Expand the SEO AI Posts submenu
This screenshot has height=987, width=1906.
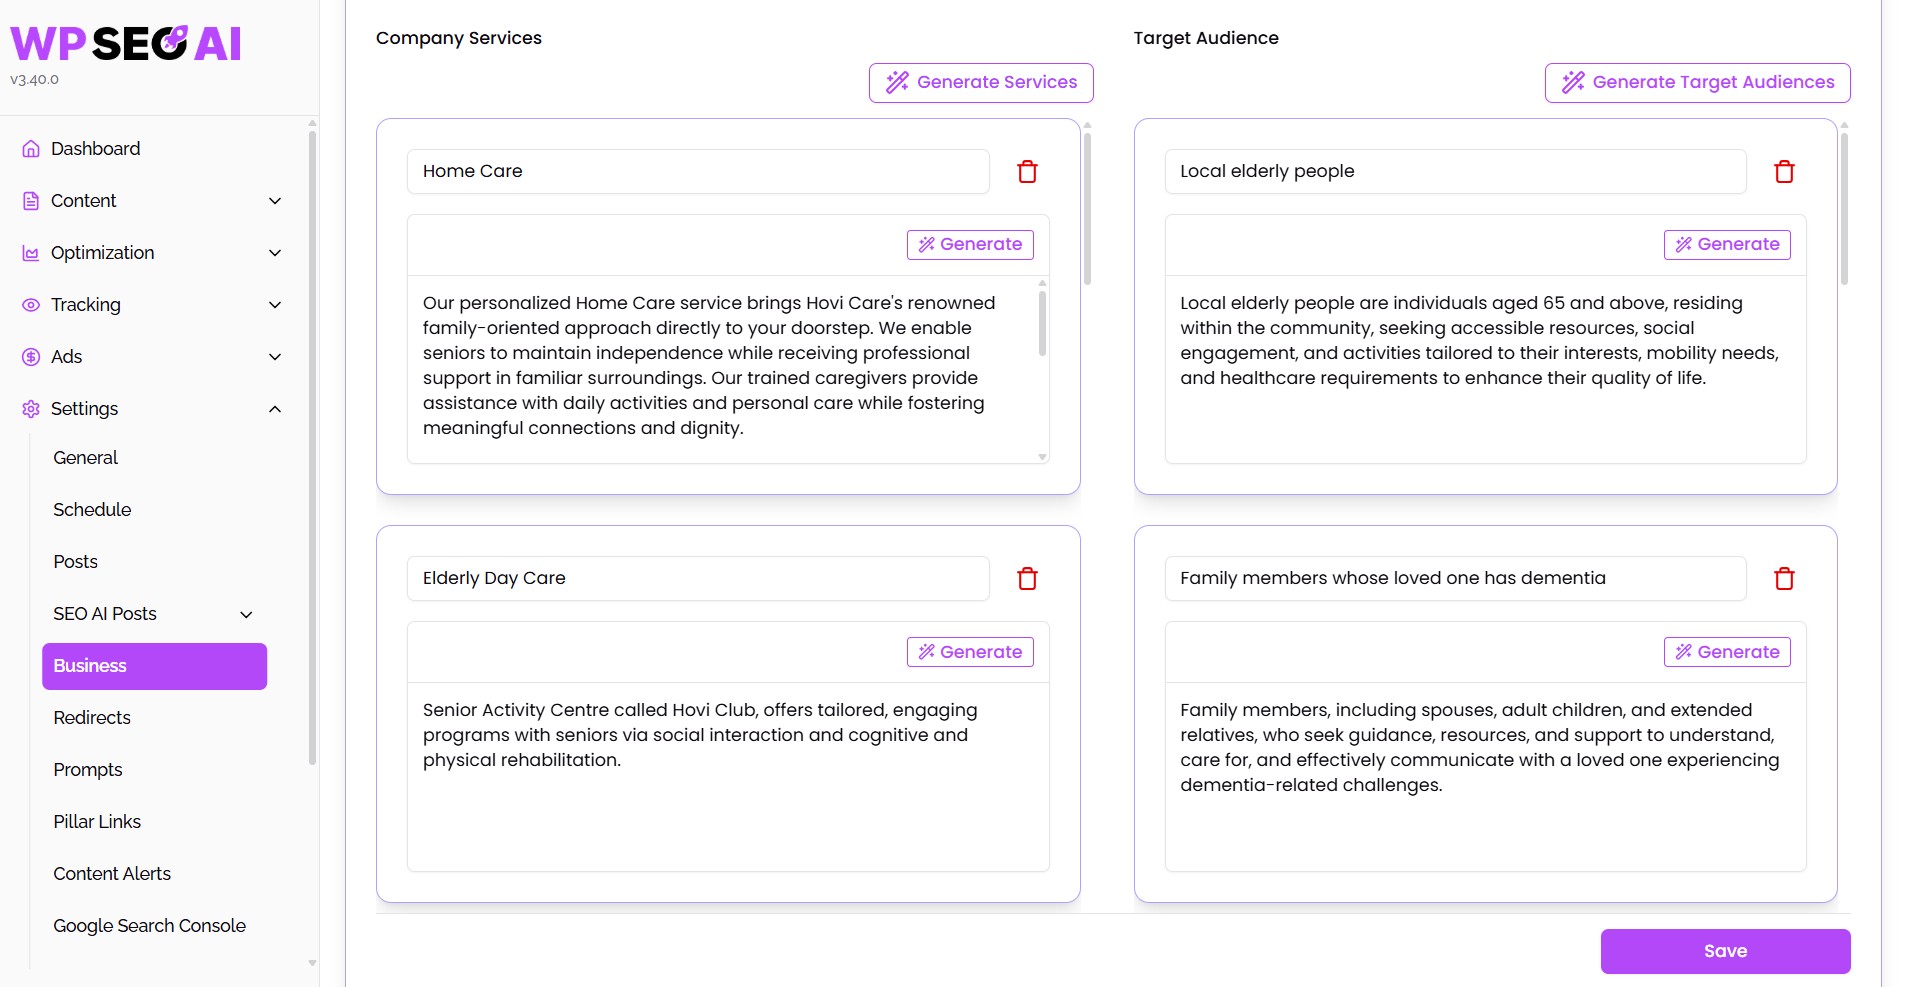246,614
